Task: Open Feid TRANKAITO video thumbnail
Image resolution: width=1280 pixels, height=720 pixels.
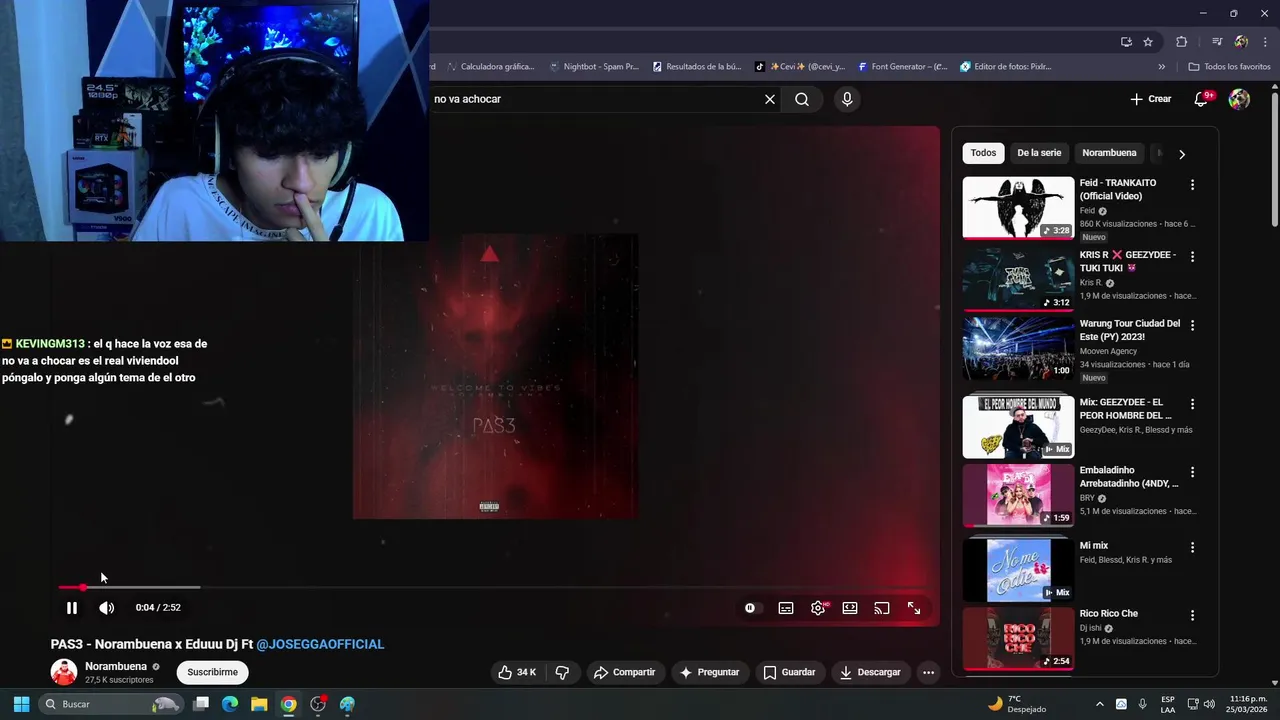Action: 1018,208
